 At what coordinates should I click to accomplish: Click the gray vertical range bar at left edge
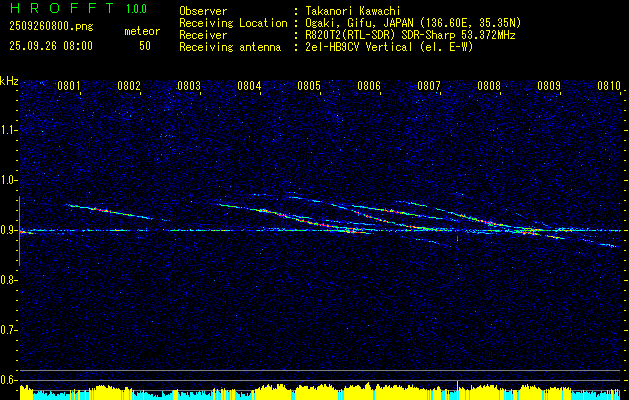[19, 231]
